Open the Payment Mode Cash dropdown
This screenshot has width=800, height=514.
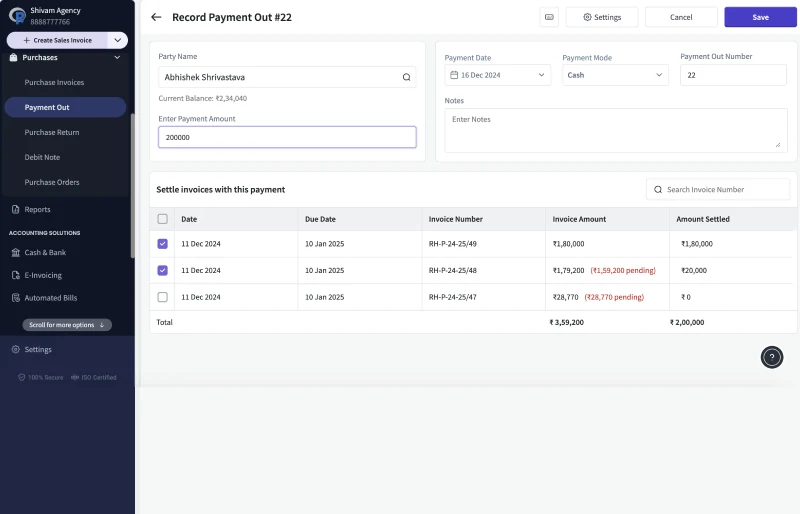pos(615,75)
